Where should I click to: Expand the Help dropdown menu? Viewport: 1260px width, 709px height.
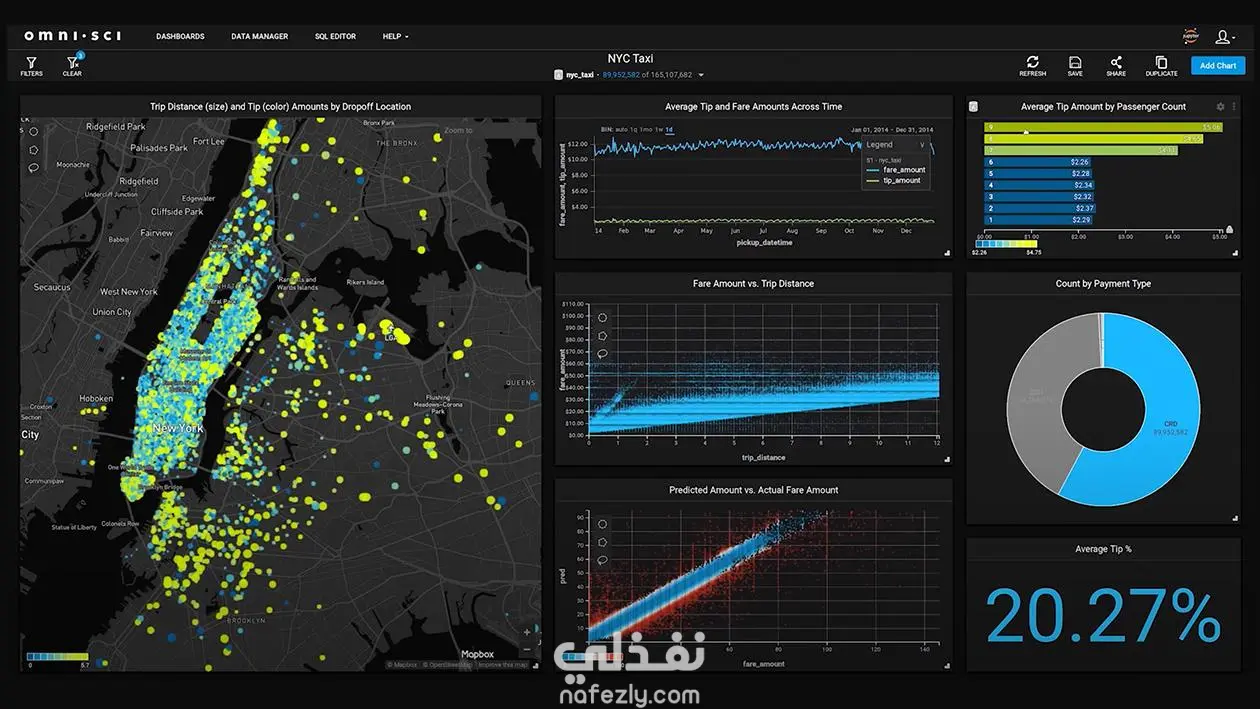tap(395, 37)
